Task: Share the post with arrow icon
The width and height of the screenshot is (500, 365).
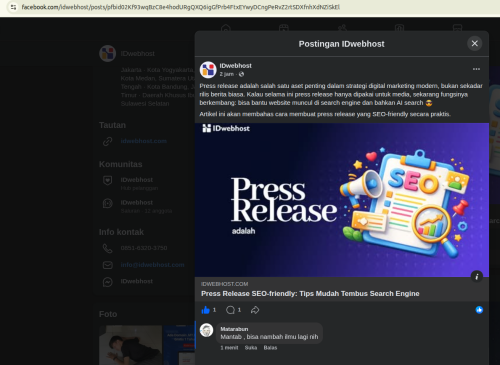Action: [255, 310]
